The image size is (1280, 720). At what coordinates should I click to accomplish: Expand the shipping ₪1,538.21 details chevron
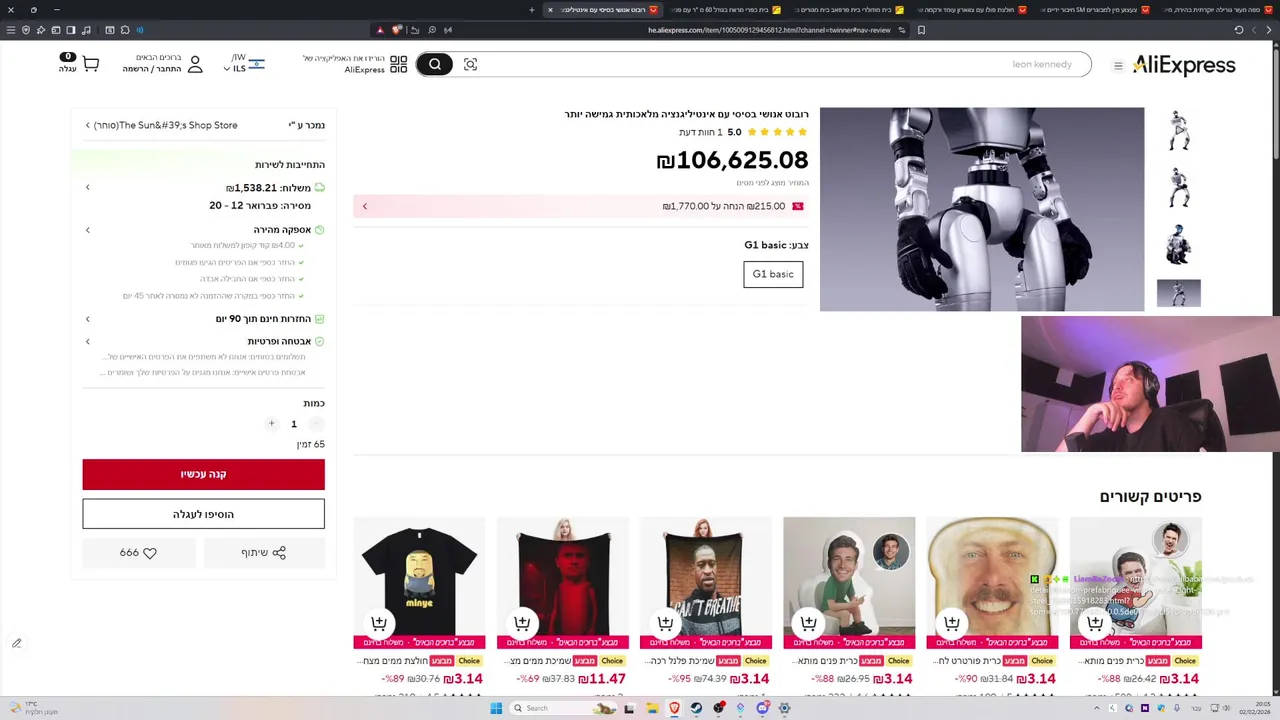87,187
